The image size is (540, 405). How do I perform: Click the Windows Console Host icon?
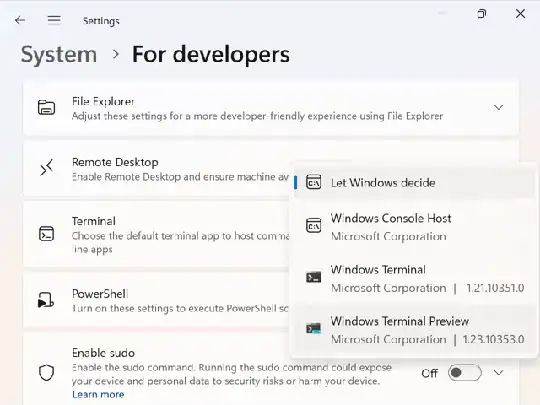pyautogui.click(x=313, y=226)
